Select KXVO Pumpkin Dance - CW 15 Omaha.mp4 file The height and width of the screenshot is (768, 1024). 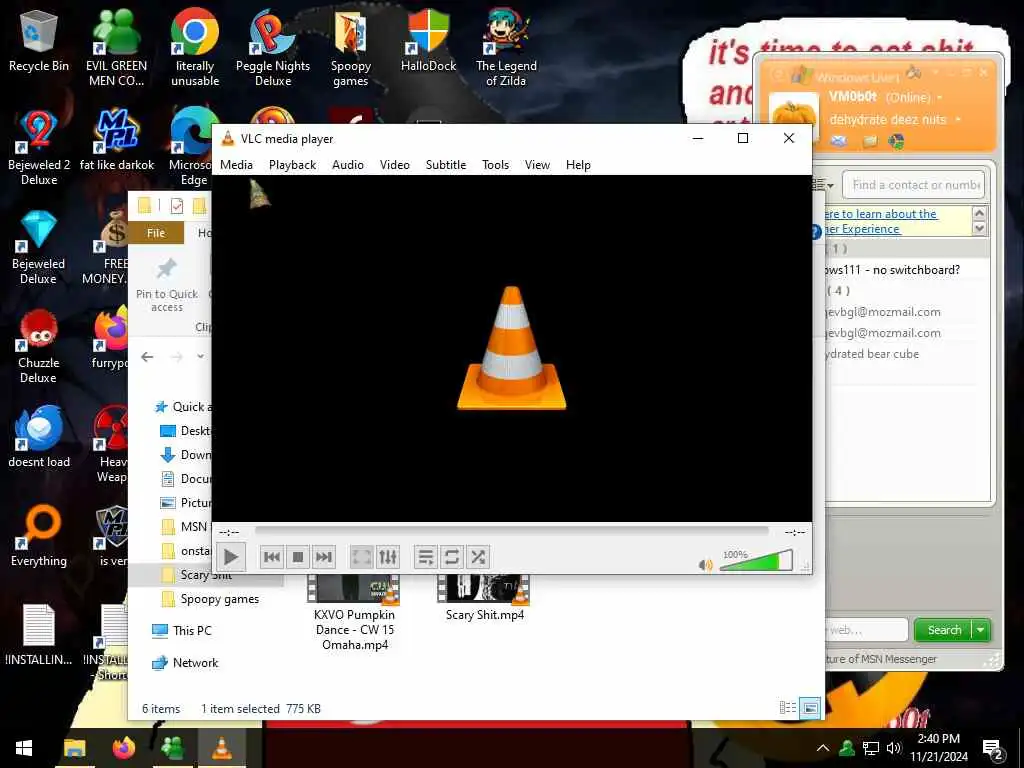click(x=354, y=614)
